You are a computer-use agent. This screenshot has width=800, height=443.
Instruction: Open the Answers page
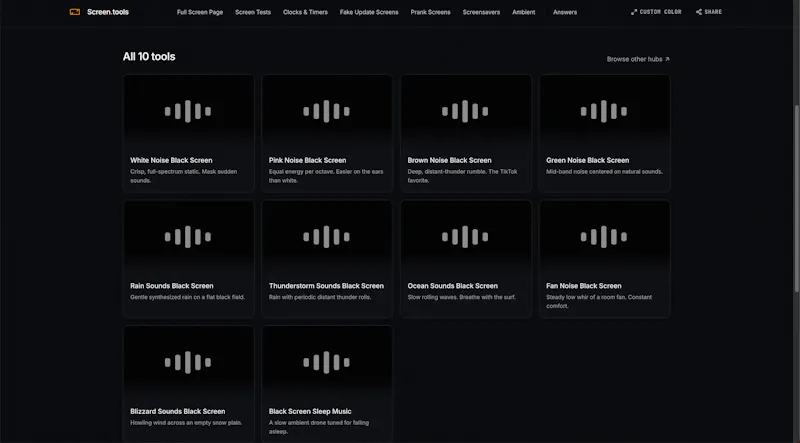point(565,12)
